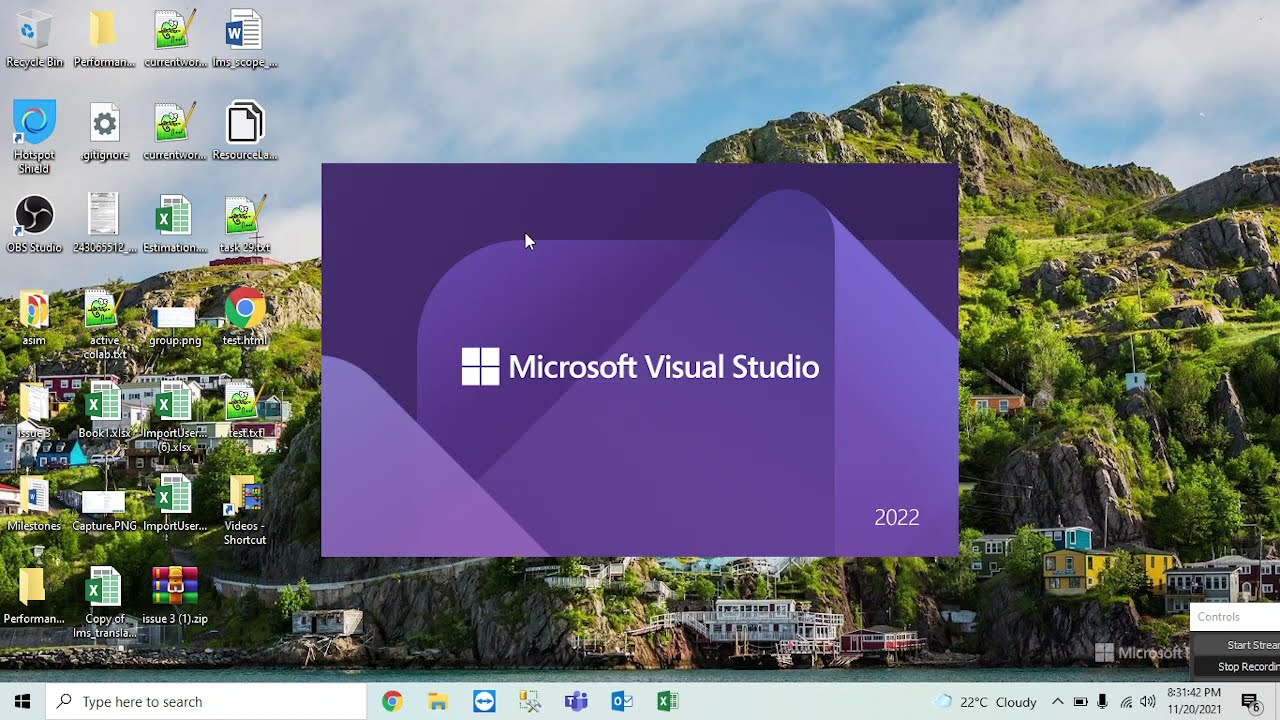Screen dimensions: 1280x720
Task: Click the microphone tray icon
Action: pos(1103,702)
